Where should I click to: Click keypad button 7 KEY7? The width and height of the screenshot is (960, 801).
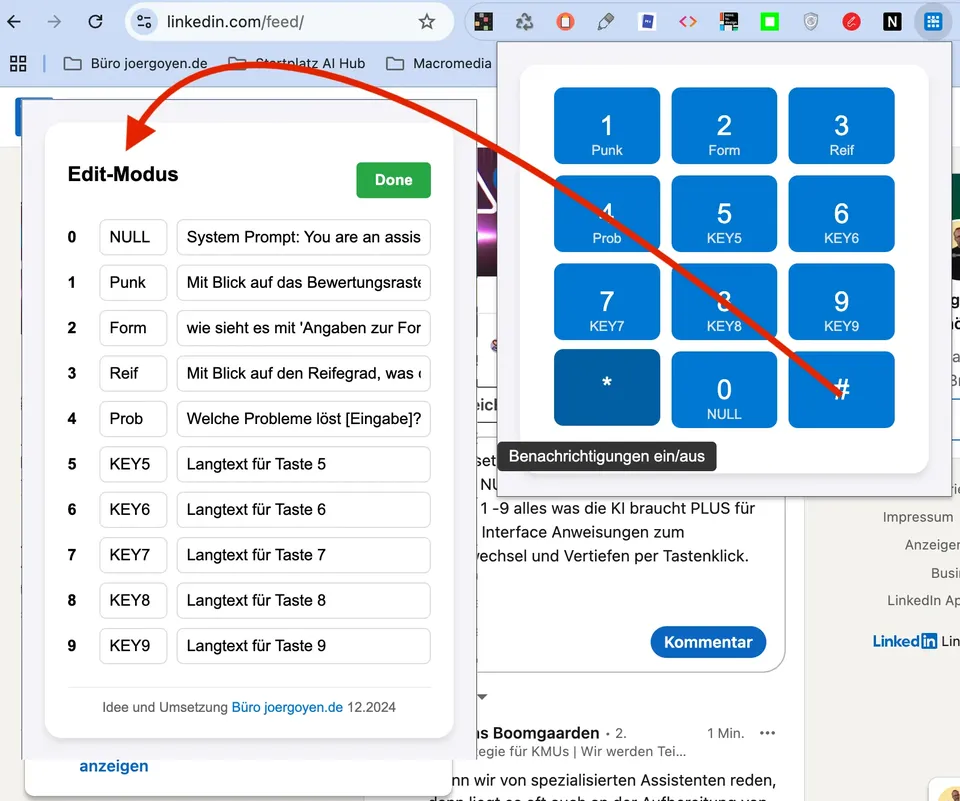click(x=607, y=302)
